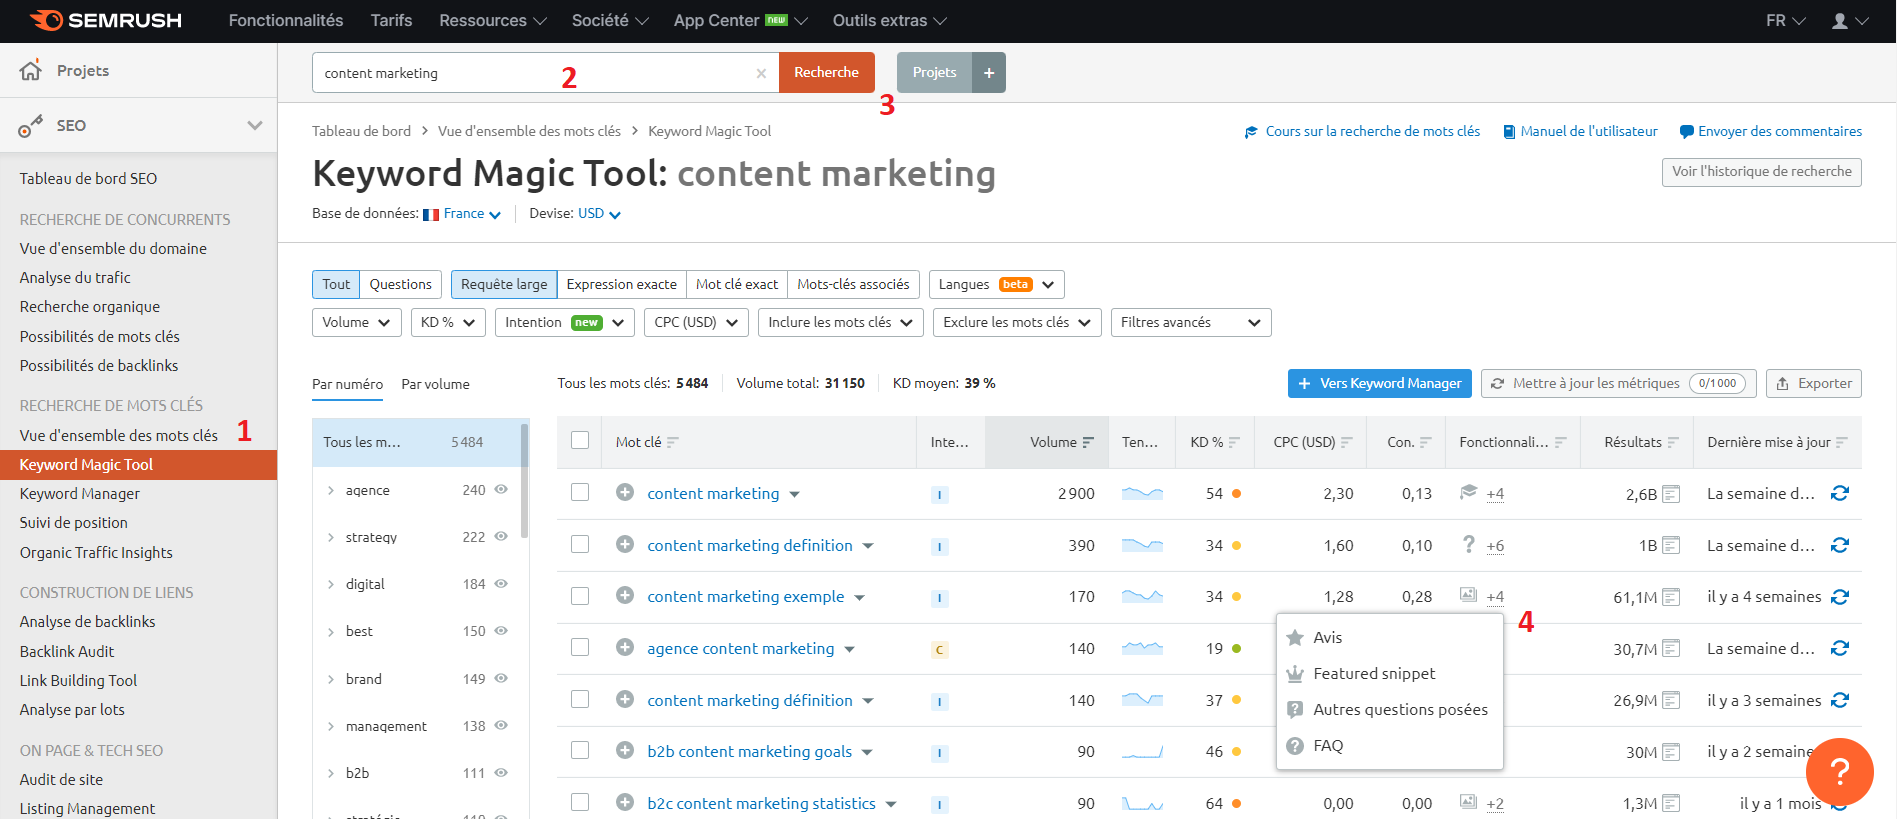Check the 'content marketing' row checkbox

[580, 492]
